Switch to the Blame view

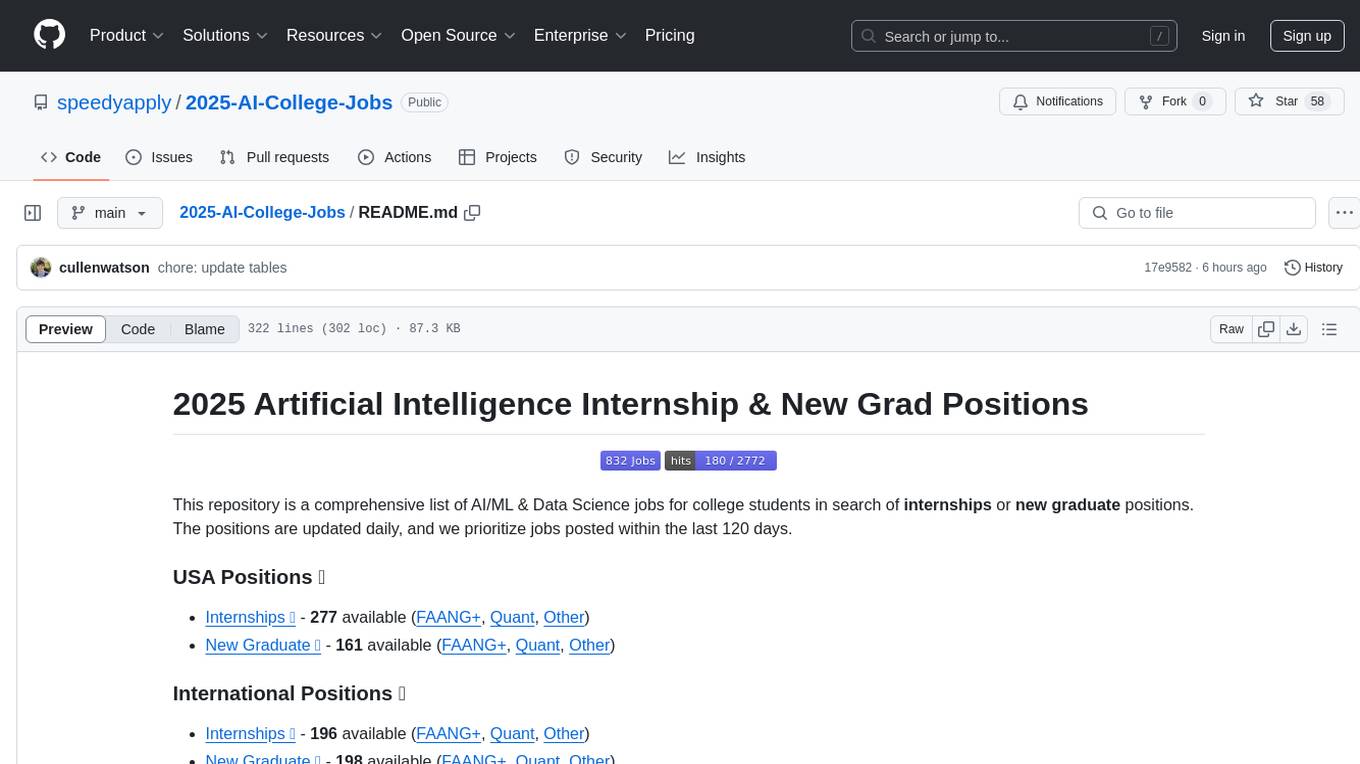pos(204,329)
